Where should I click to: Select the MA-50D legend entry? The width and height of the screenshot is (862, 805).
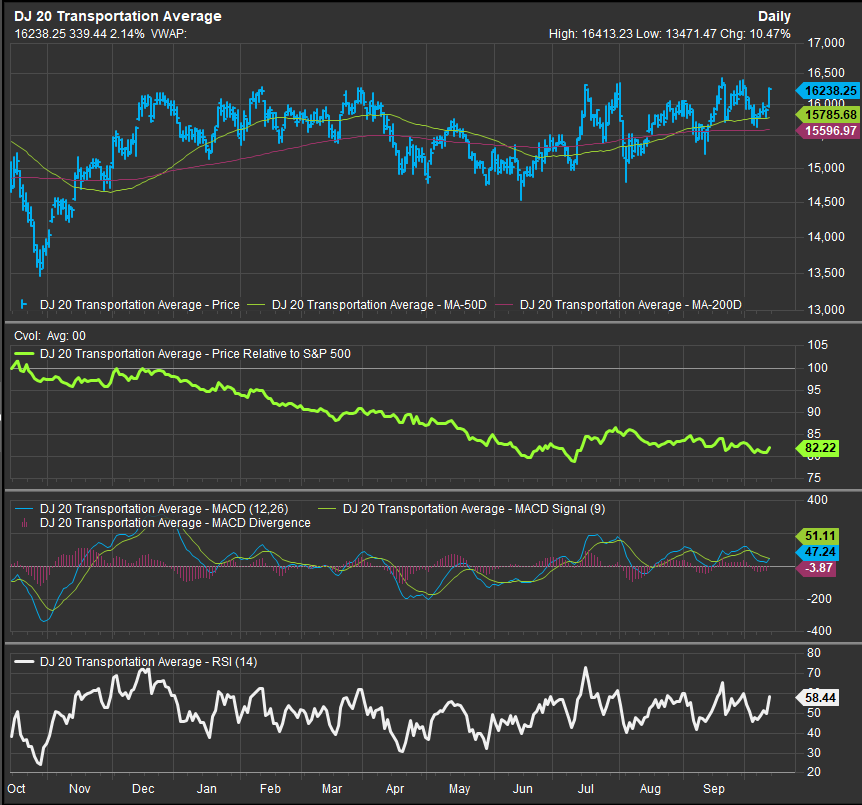coord(379,305)
